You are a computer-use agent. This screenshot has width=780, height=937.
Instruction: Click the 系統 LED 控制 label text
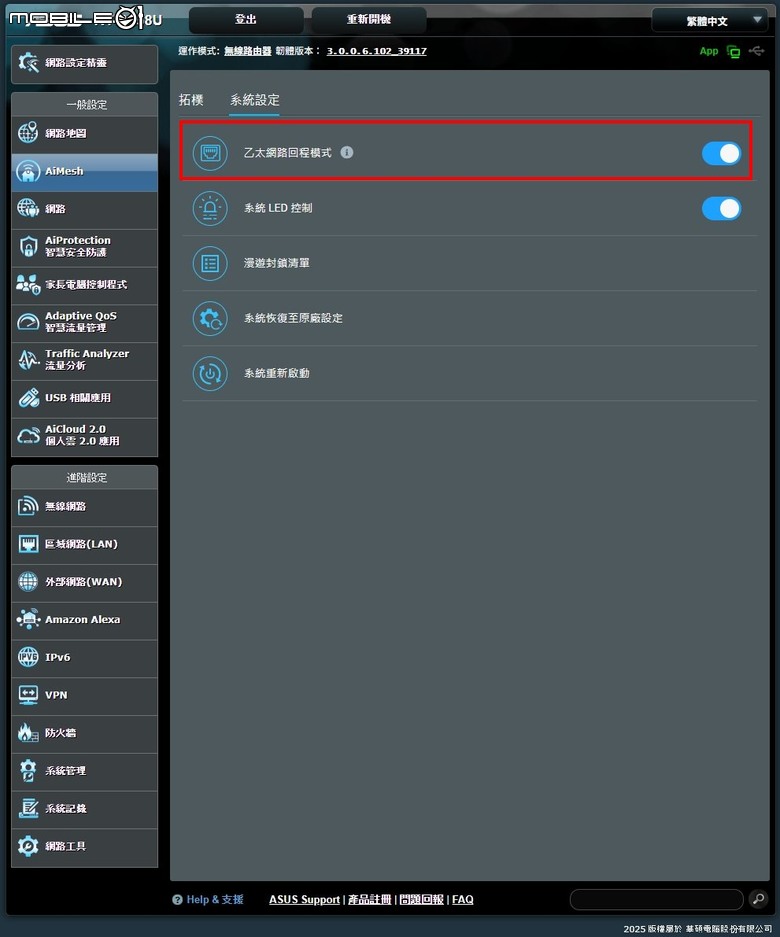click(x=278, y=208)
